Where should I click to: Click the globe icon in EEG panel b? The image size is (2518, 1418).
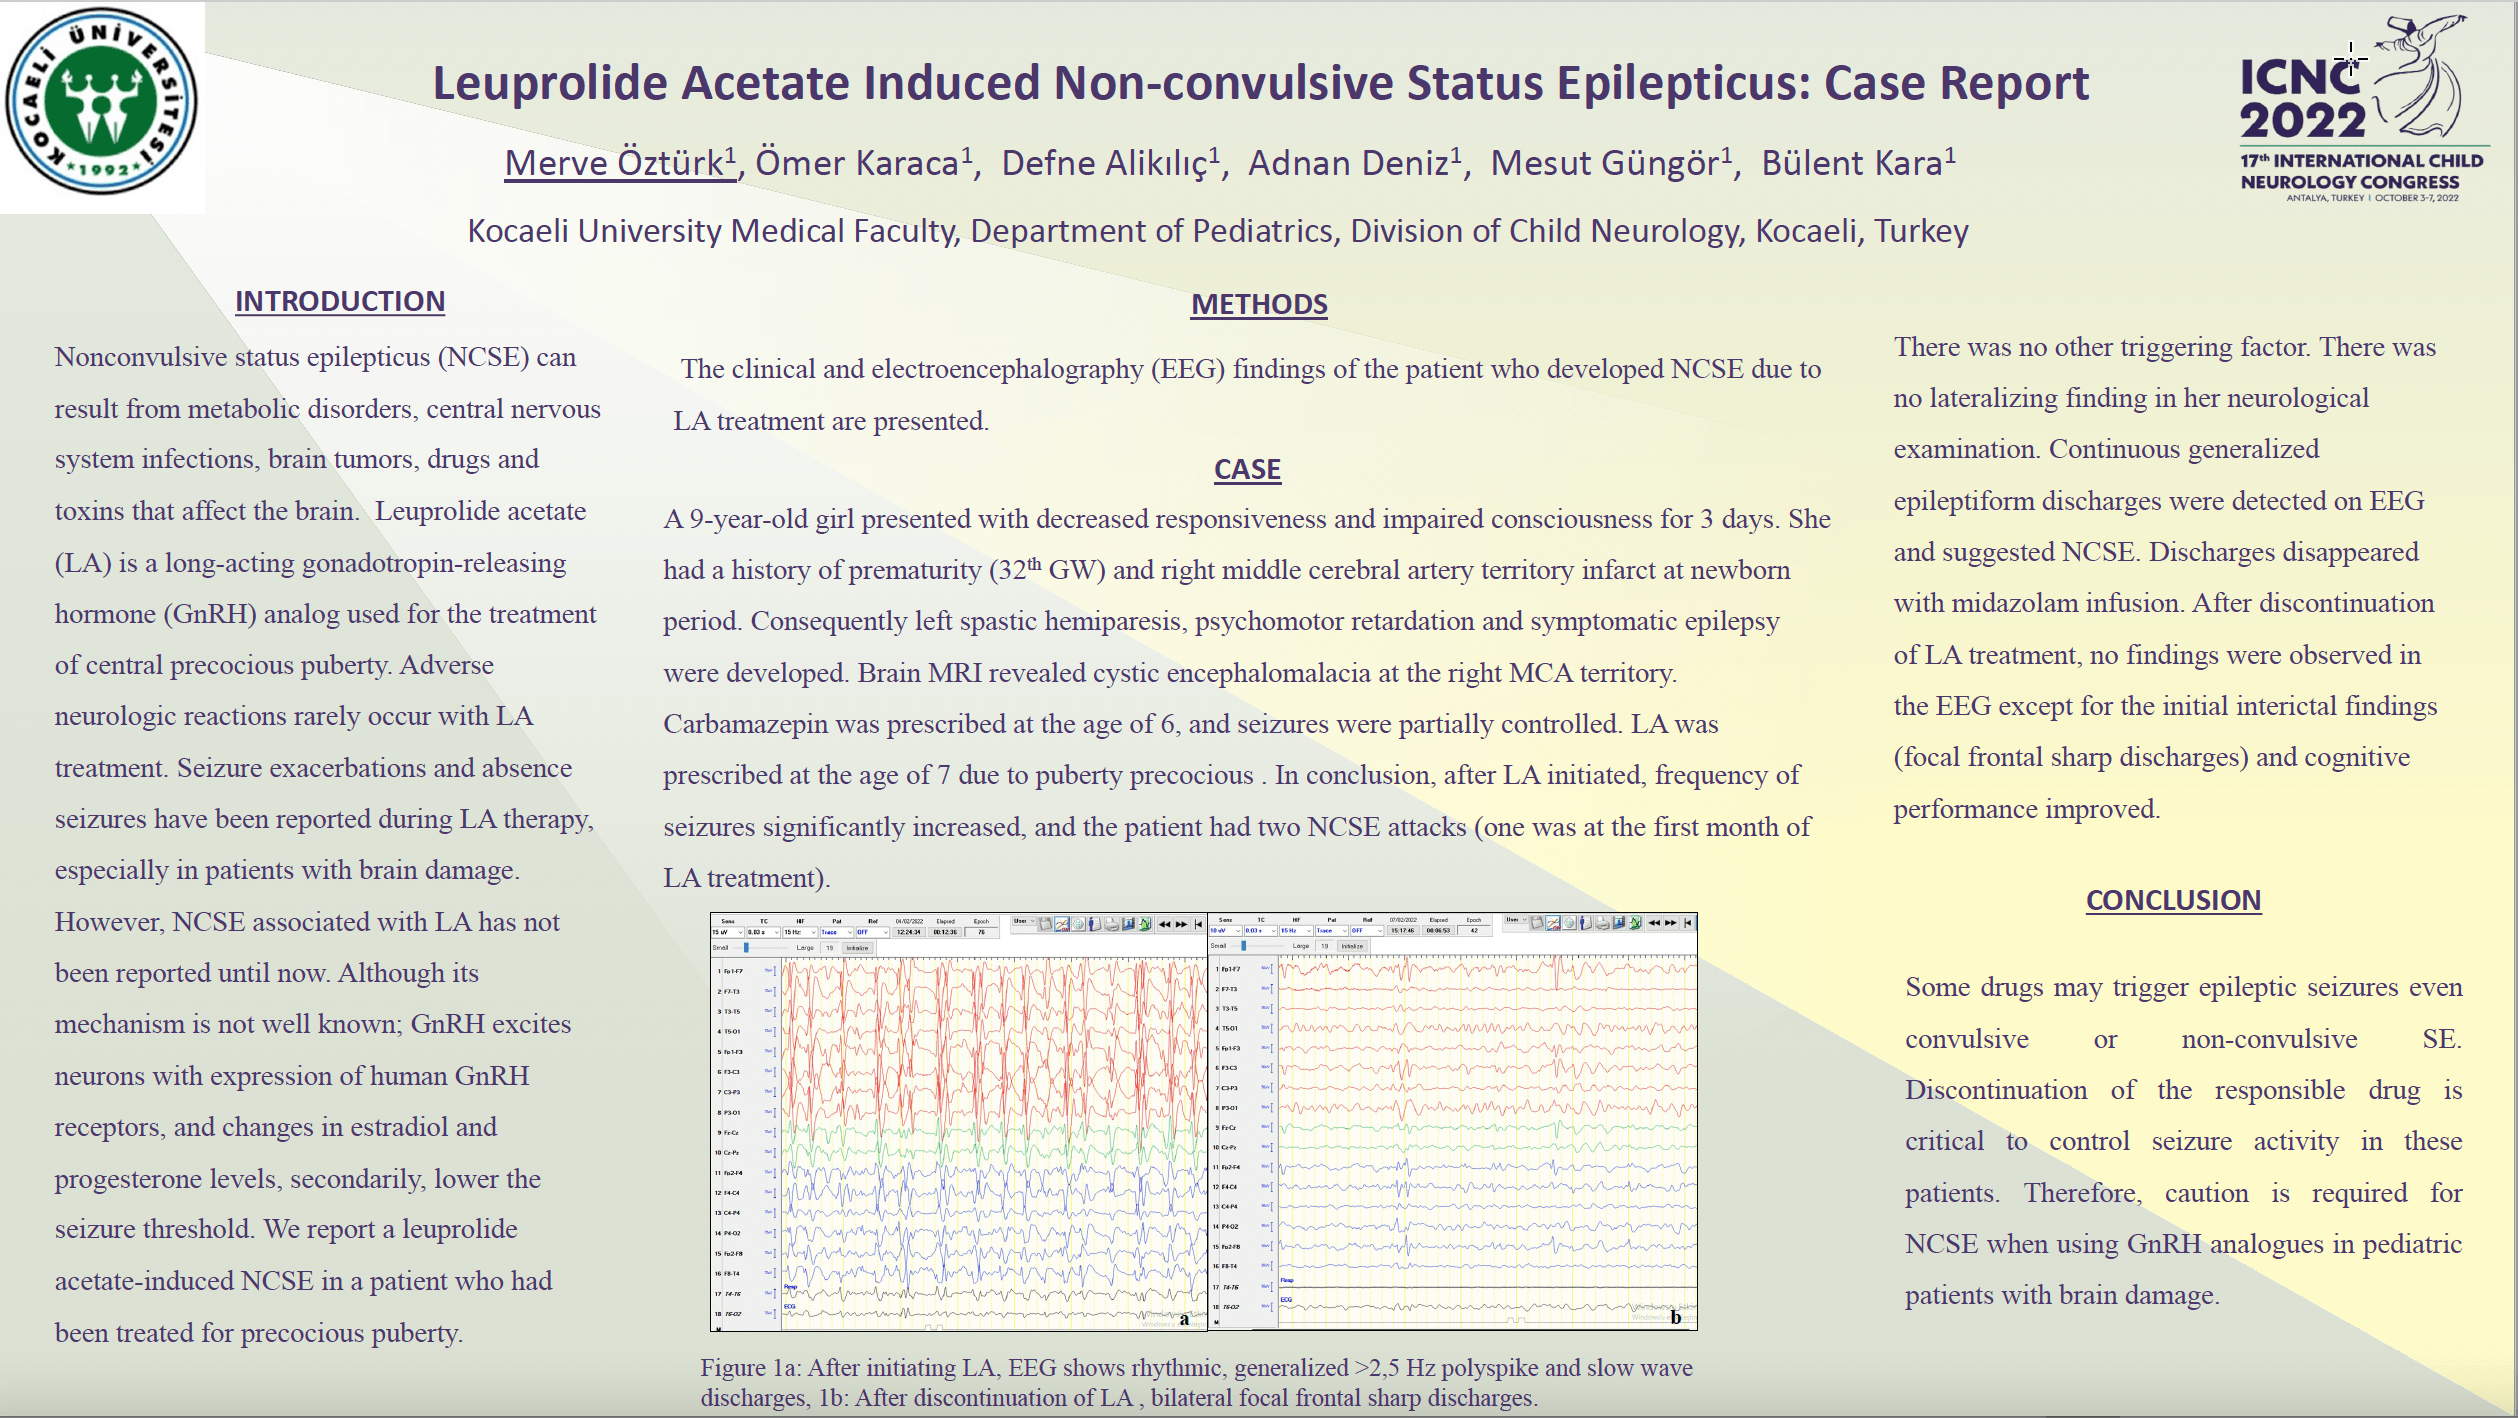[1569, 923]
